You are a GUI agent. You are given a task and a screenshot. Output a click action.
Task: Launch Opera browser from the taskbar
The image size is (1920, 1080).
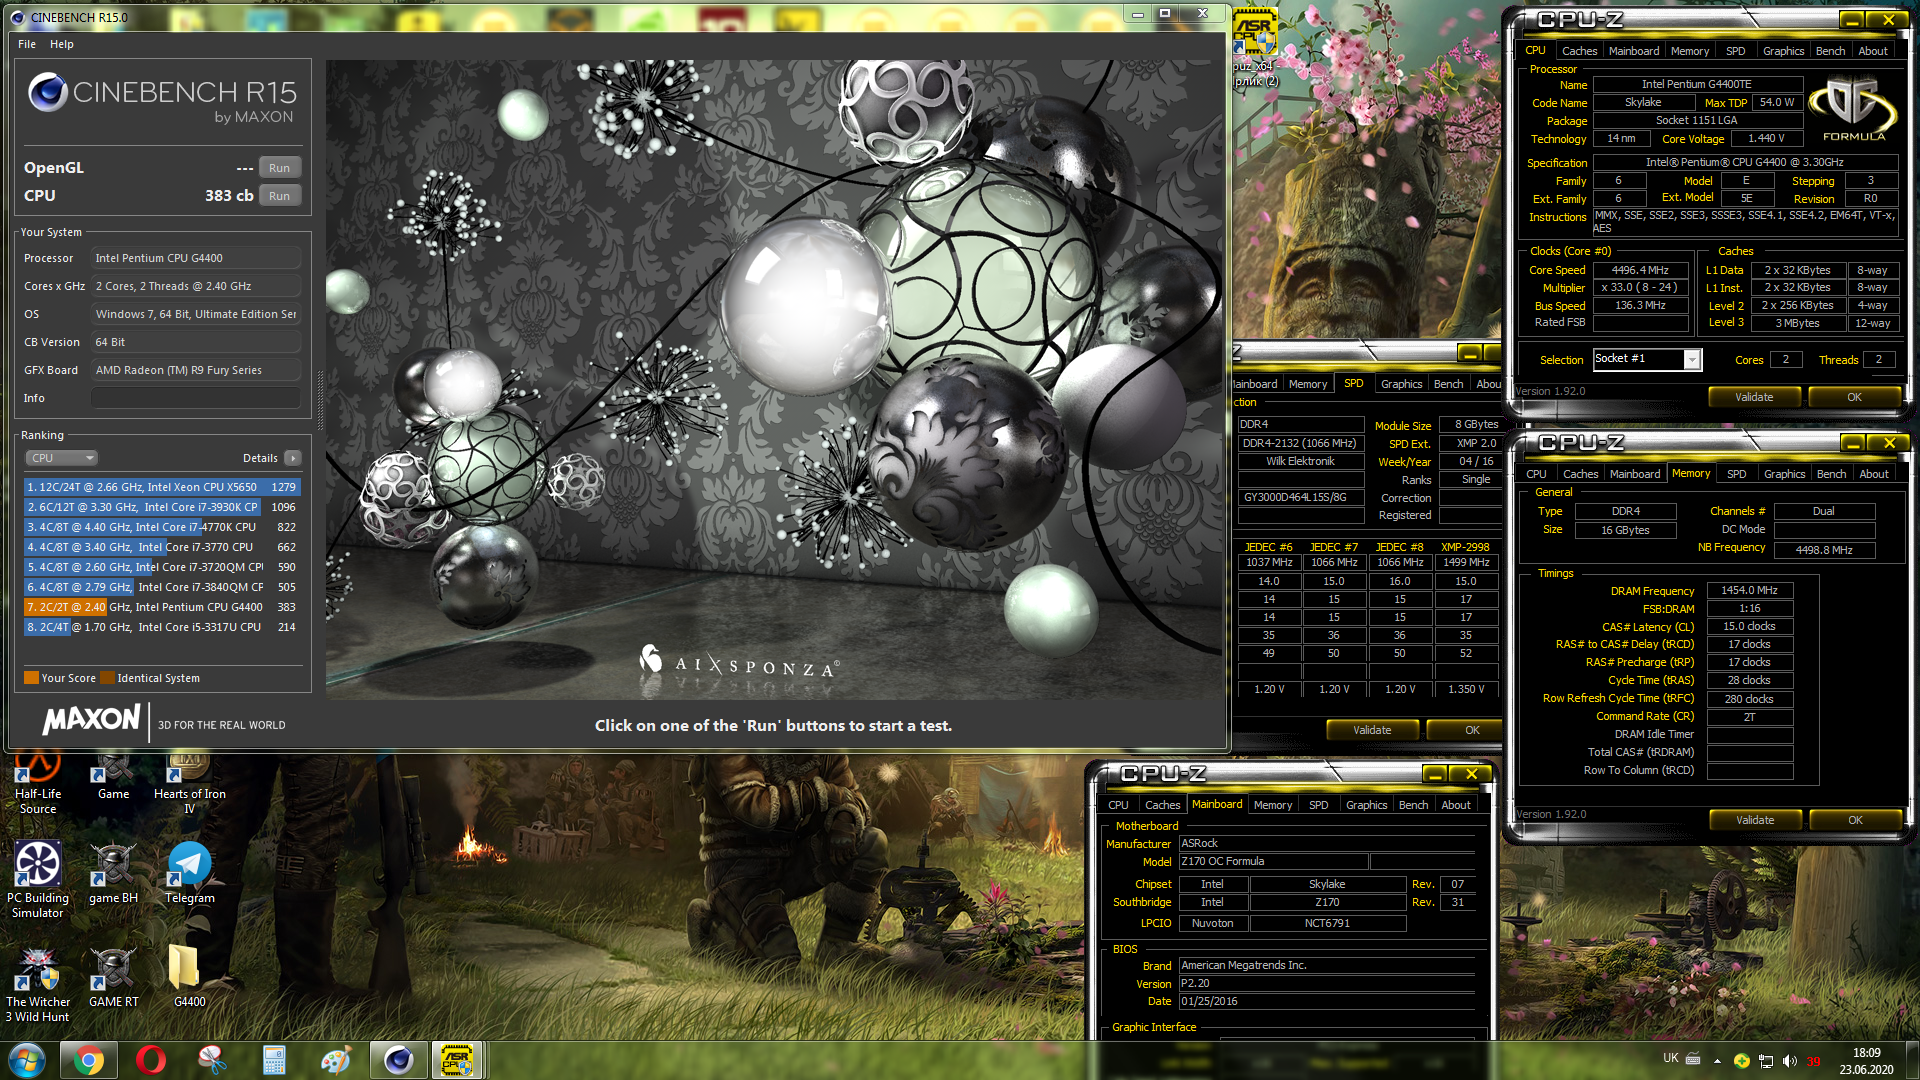[150, 1059]
